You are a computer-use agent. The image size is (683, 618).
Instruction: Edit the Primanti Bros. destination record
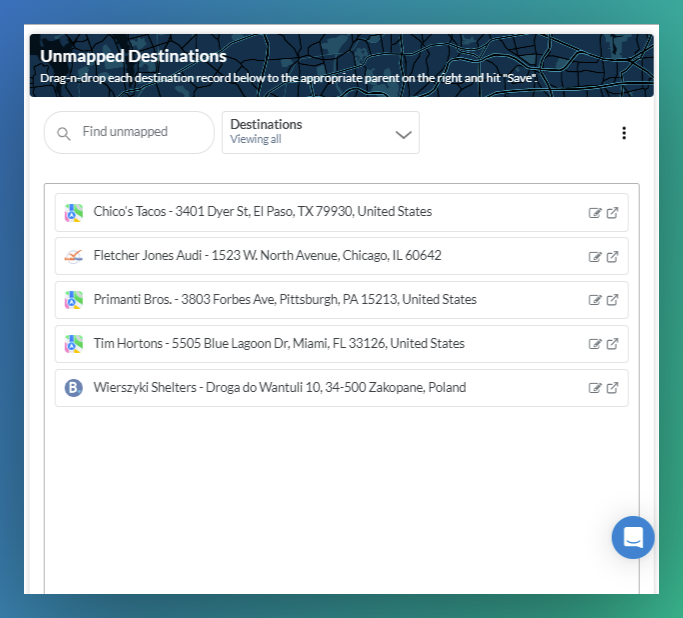pyautogui.click(x=595, y=300)
